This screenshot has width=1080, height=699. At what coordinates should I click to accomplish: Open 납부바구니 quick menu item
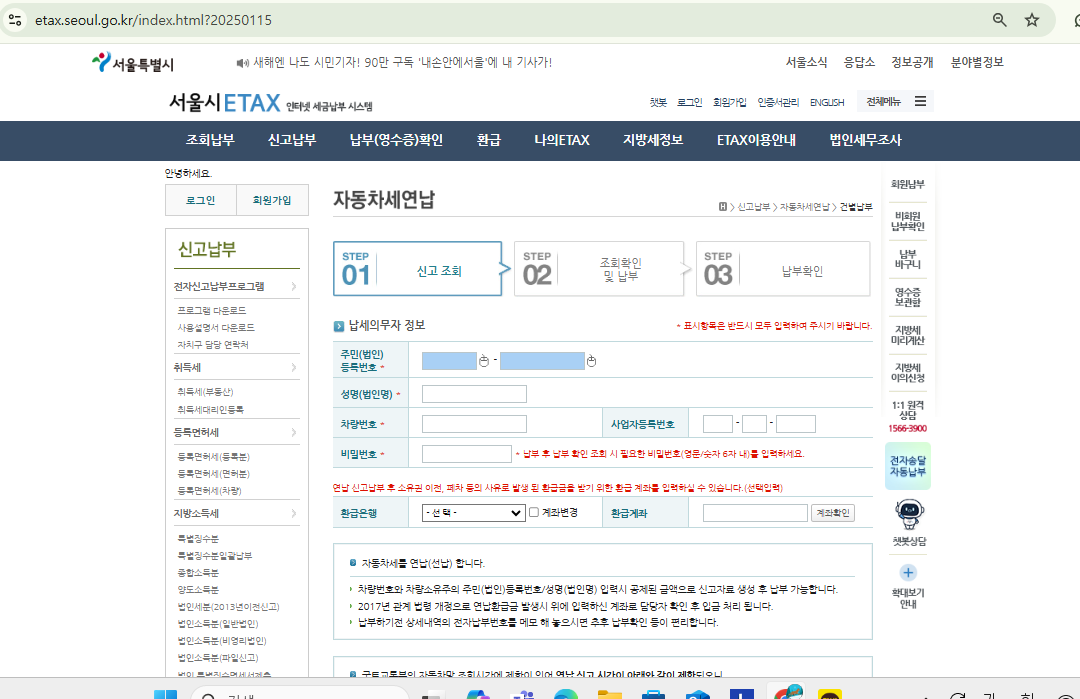pyautogui.click(x=908, y=259)
